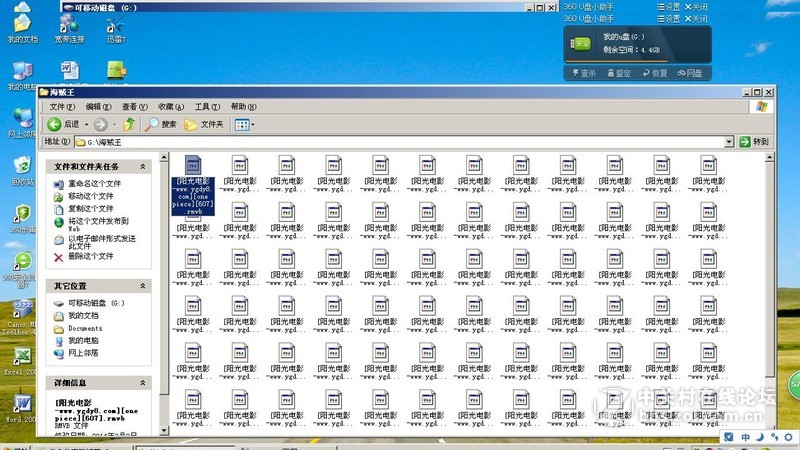Open the 查看(V) menu

[134, 107]
